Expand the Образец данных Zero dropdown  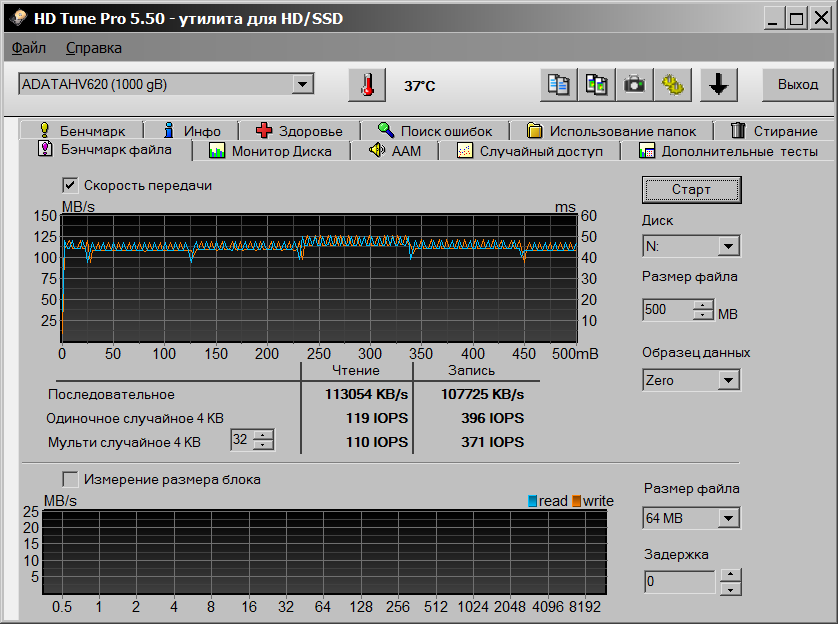[728, 380]
